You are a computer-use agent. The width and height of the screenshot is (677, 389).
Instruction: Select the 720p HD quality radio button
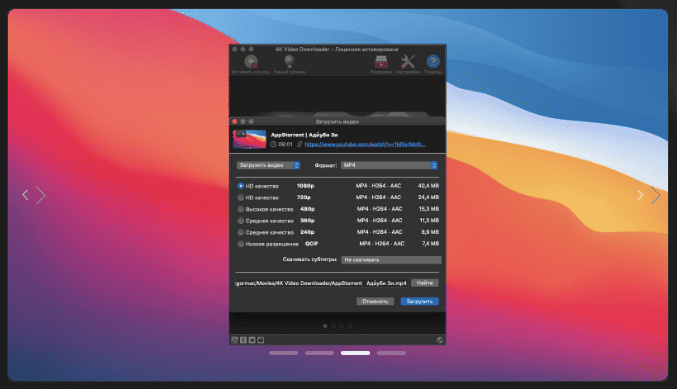(240, 197)
